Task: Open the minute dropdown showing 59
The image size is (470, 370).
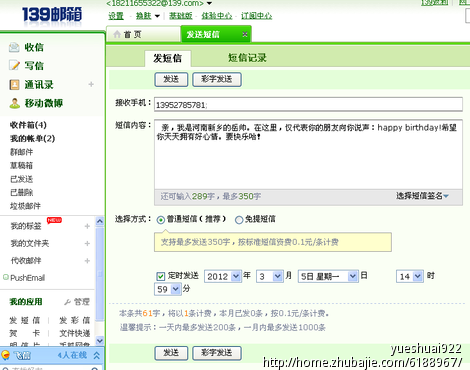Action: click(x=168, y=289)
